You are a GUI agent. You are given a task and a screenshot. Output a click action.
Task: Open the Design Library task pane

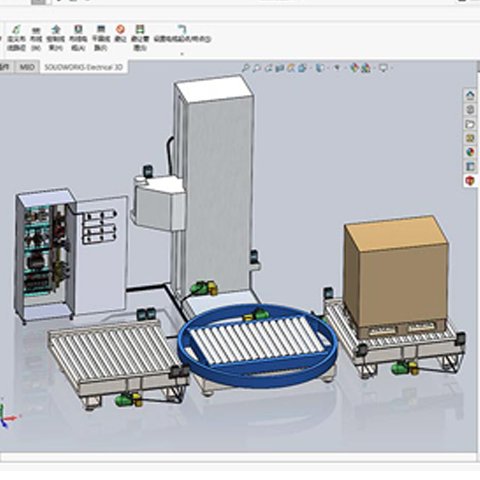pyautogui.click(x=470, y=110)
